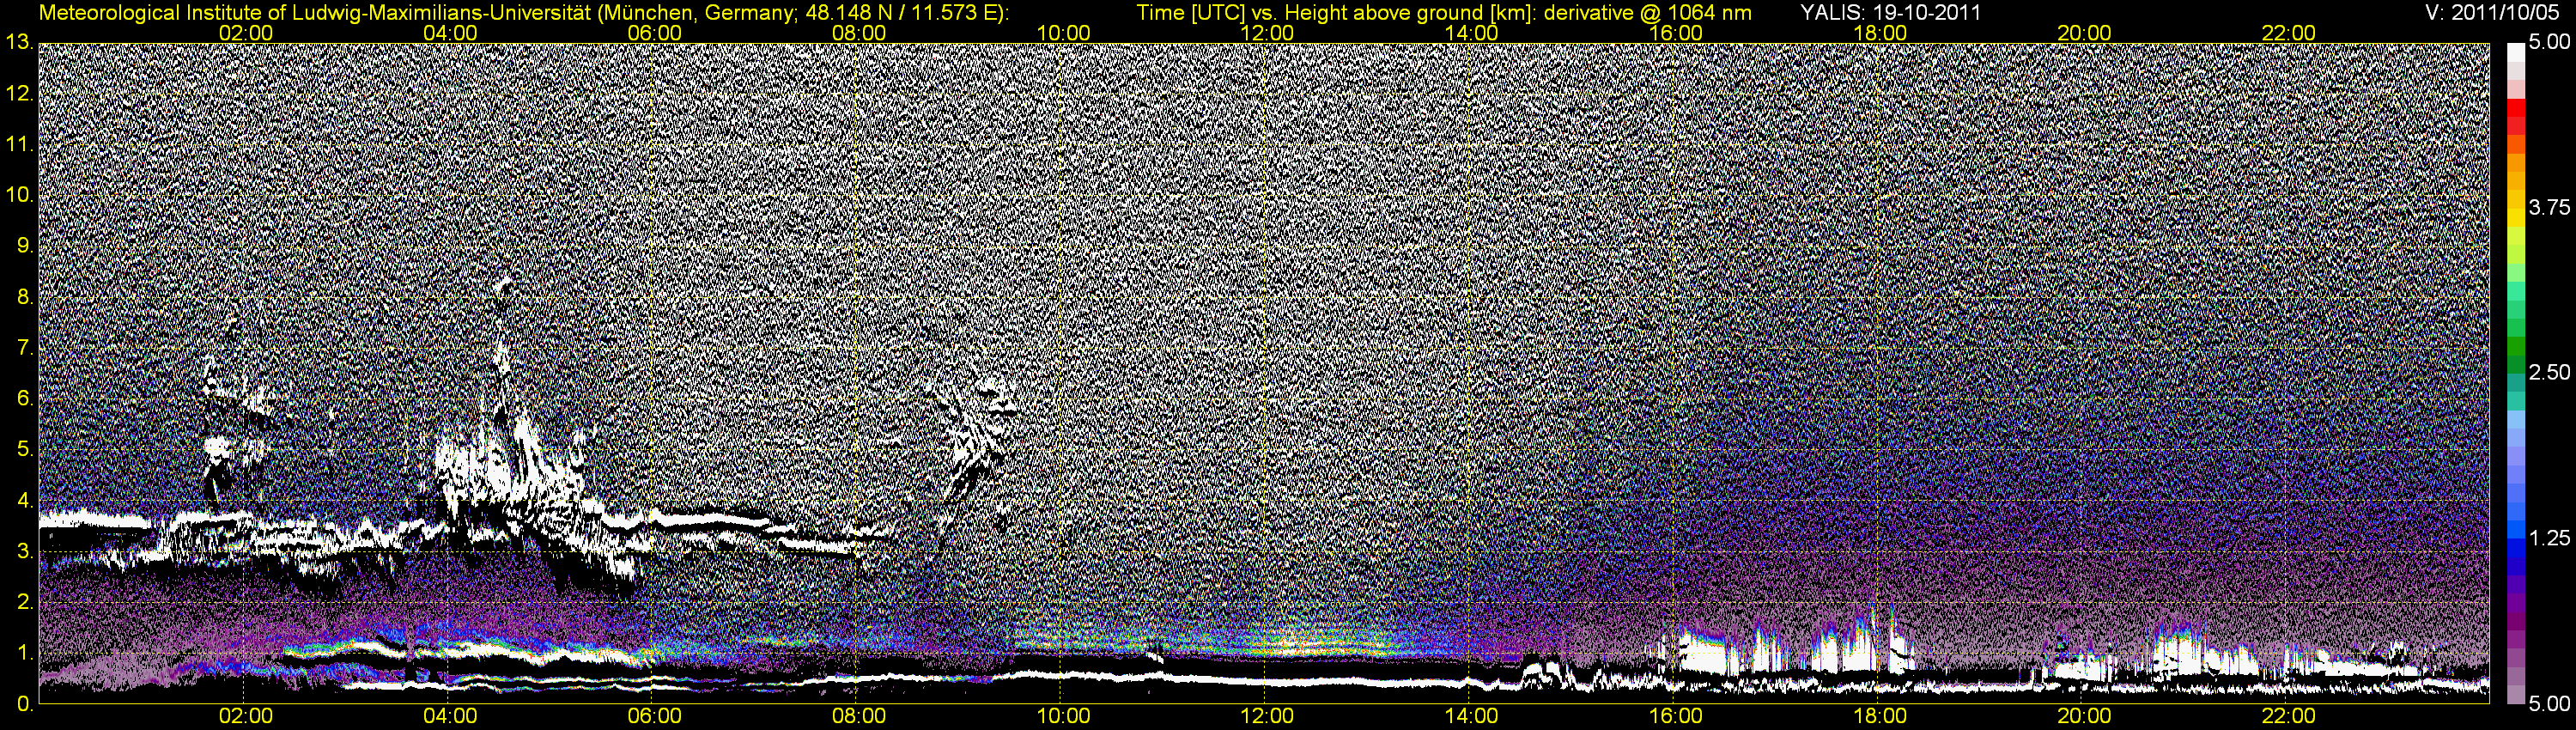The image size is (2576, 730).
Task: Click the height axis label 2
Action: pos(25,602)
